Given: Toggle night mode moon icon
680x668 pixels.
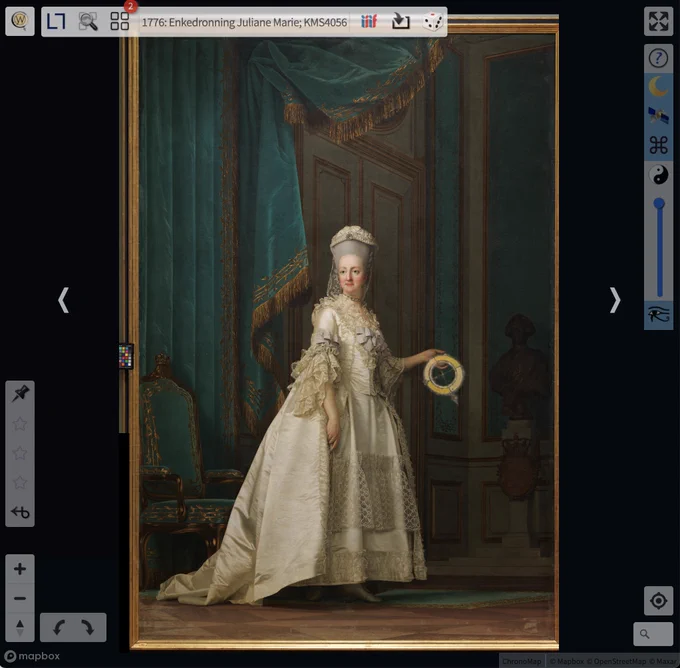Looking at the screenshot, I should click(x=658, y=87).
